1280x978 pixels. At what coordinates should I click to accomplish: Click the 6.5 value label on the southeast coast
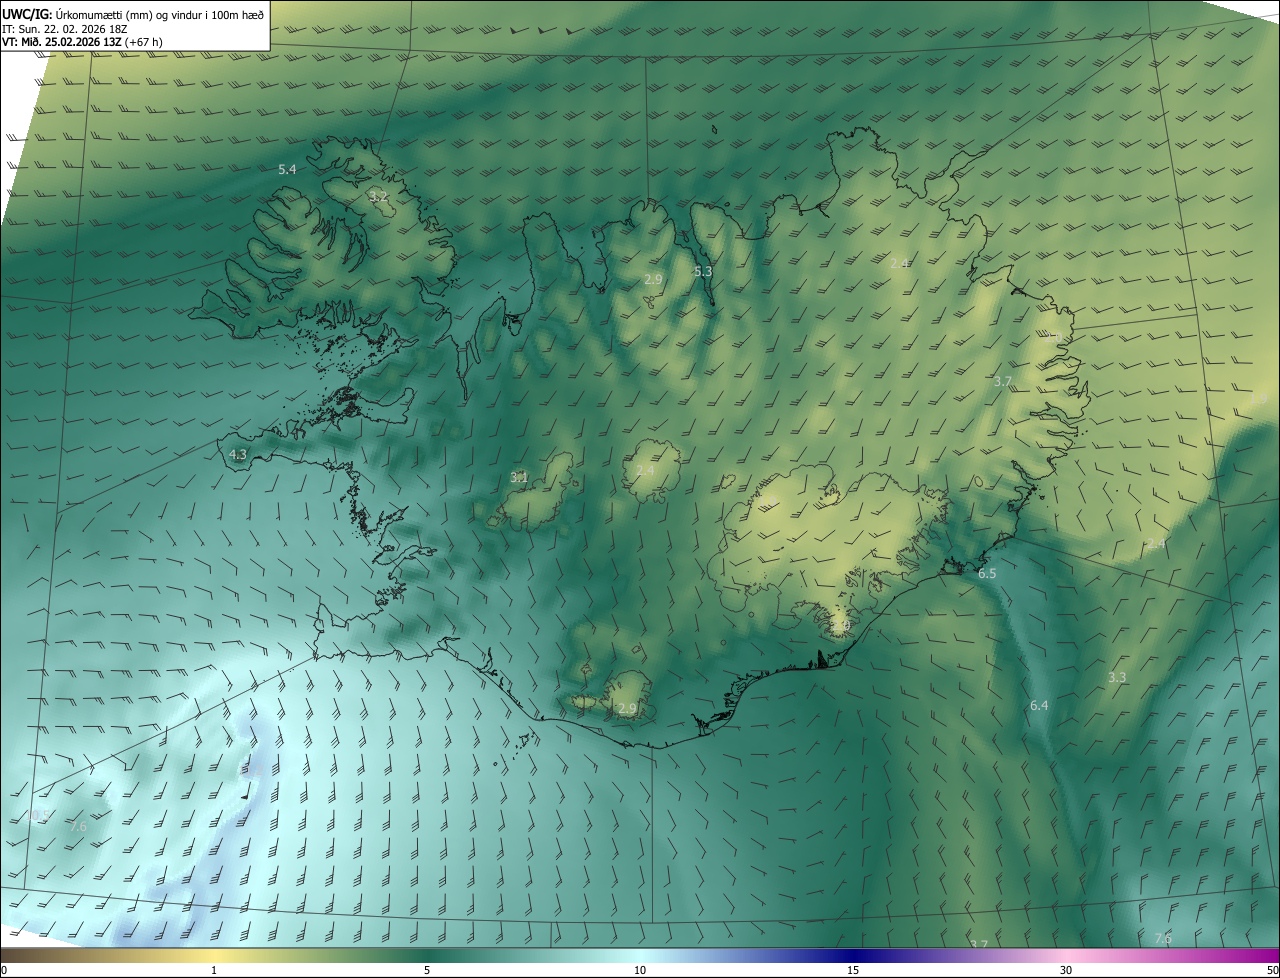click(987, 574)
